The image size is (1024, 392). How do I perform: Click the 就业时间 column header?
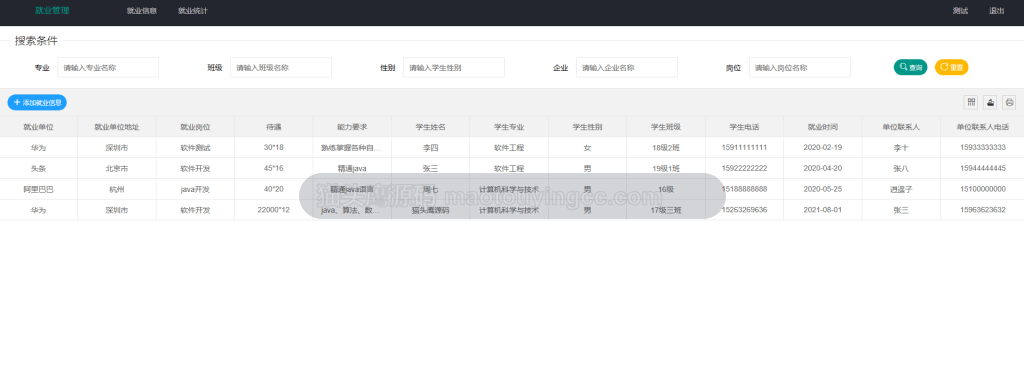click(823, 127)
